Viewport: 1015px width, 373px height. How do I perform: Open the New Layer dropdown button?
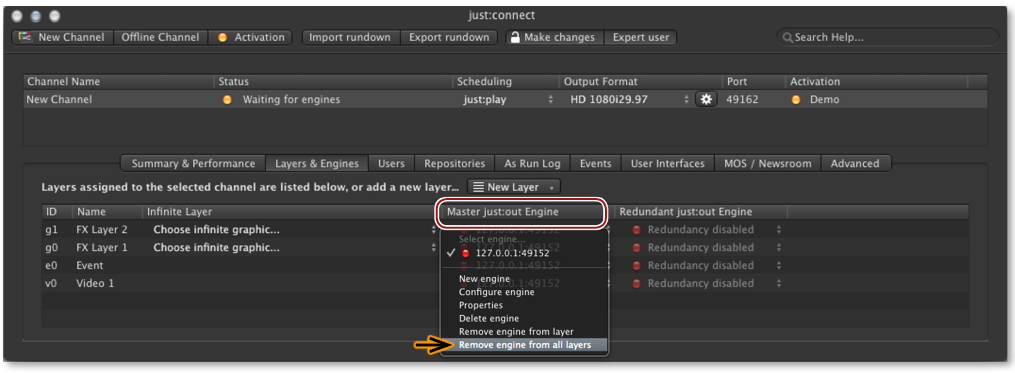click(514, 187)
